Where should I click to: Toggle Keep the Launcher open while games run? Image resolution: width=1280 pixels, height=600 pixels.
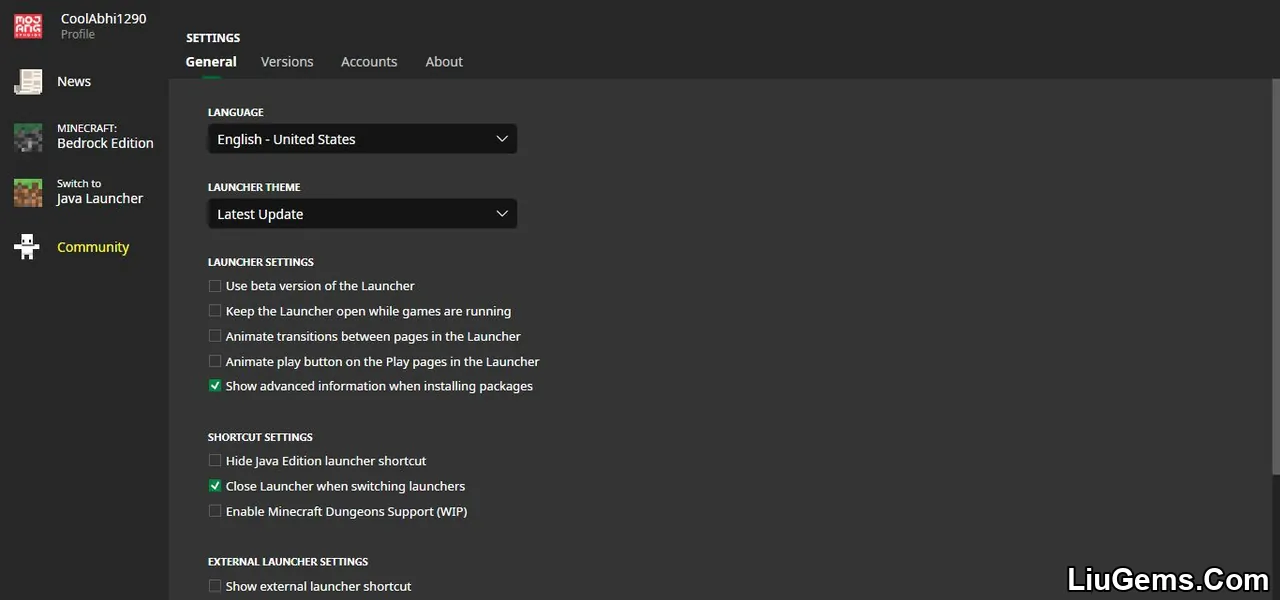[x=215, y=311]
